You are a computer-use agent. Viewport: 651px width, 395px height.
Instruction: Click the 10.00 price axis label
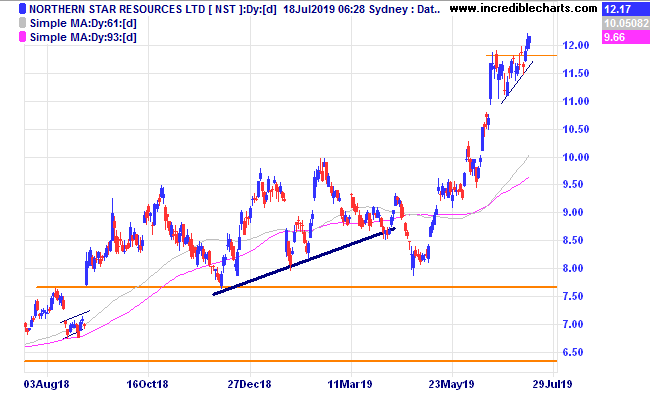[575, 157]
